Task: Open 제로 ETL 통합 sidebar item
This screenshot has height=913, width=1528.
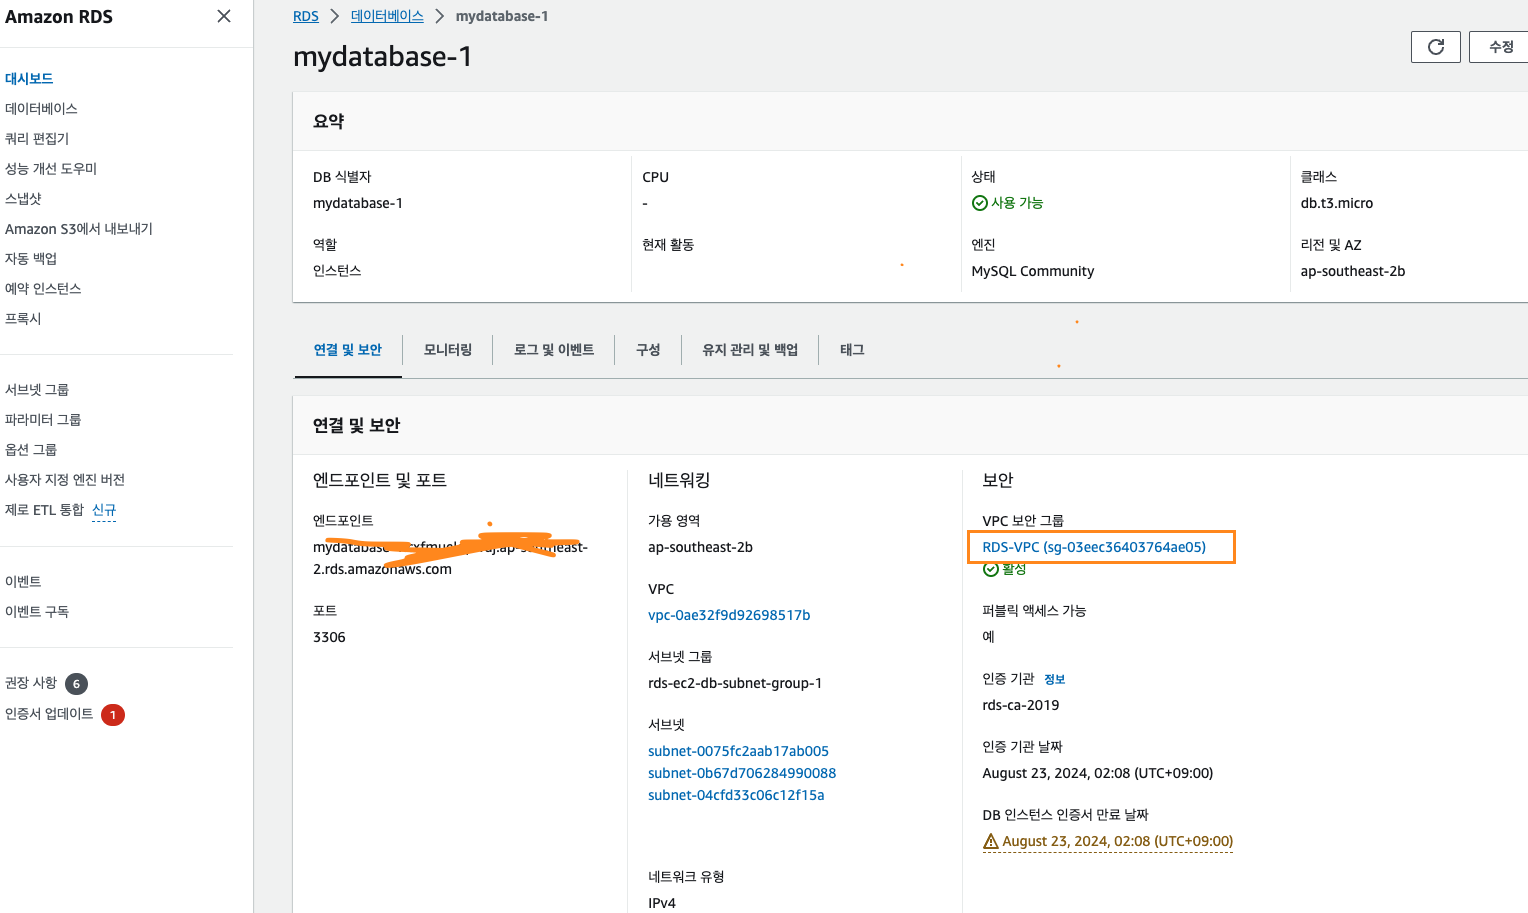Action: click(x=45, y=509)
